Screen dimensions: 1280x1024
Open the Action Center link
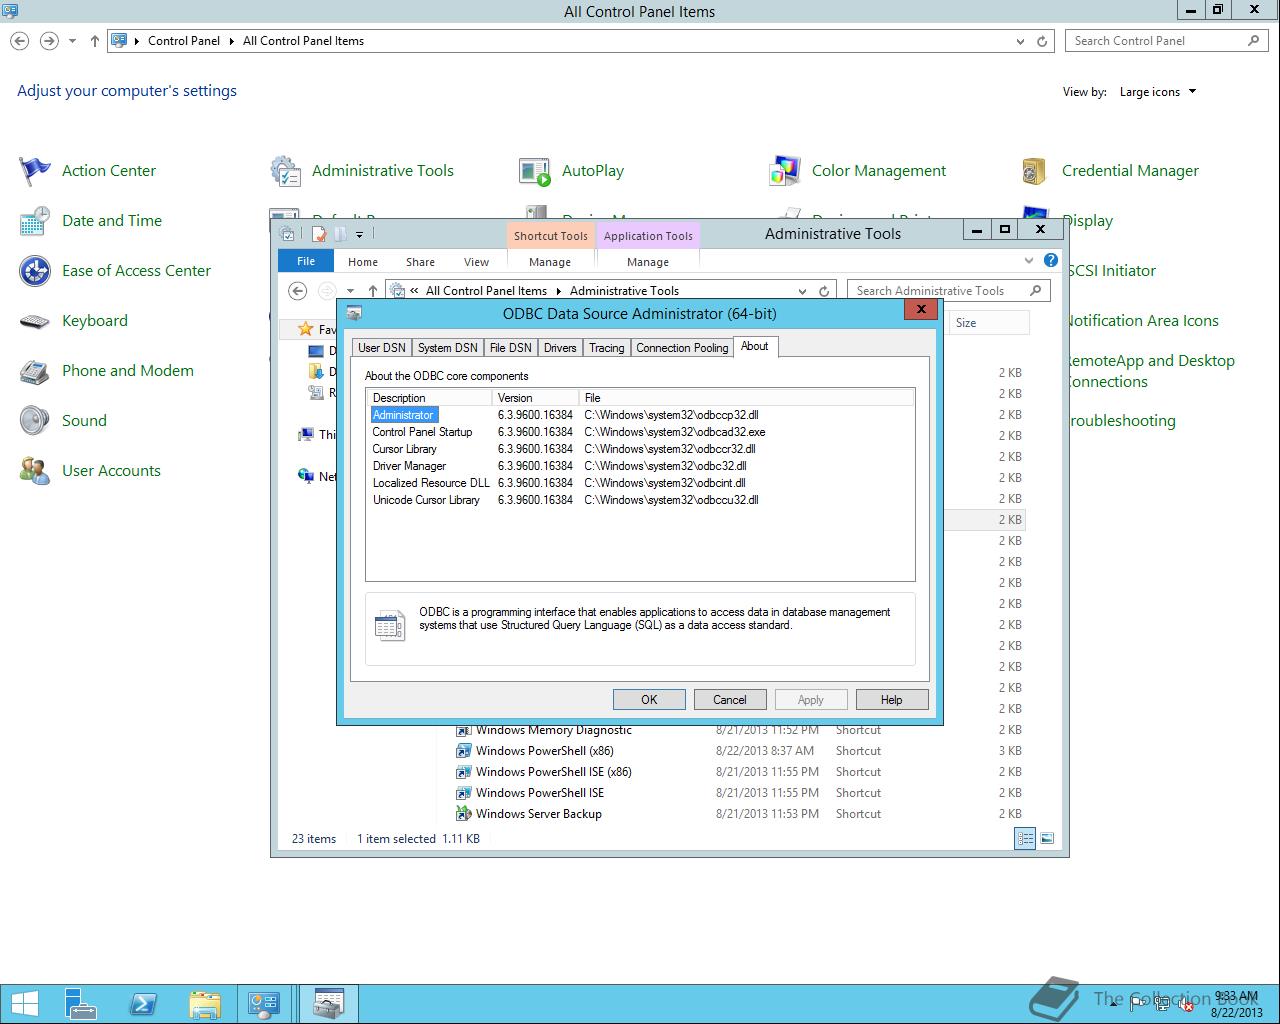tap(109, 171)
